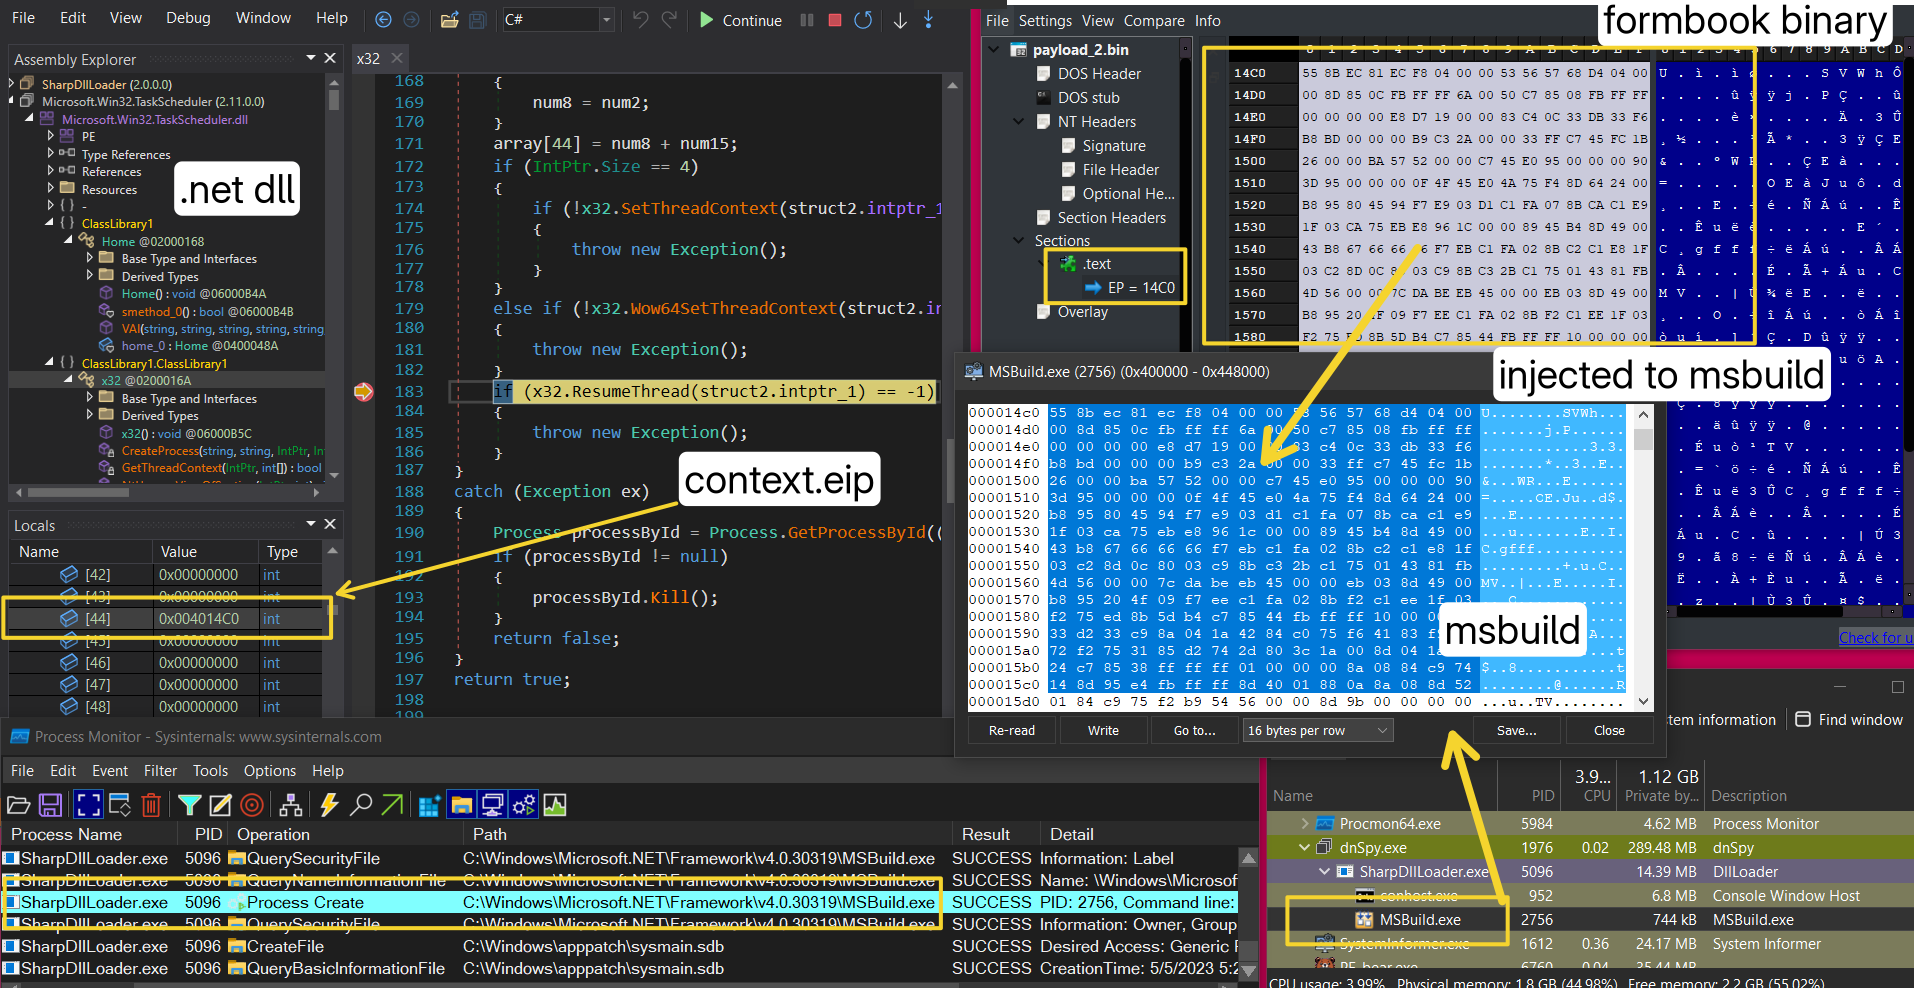1914x988 pixels.
Task: Open the C# language dropdown
Action: [x=606, y=19]
